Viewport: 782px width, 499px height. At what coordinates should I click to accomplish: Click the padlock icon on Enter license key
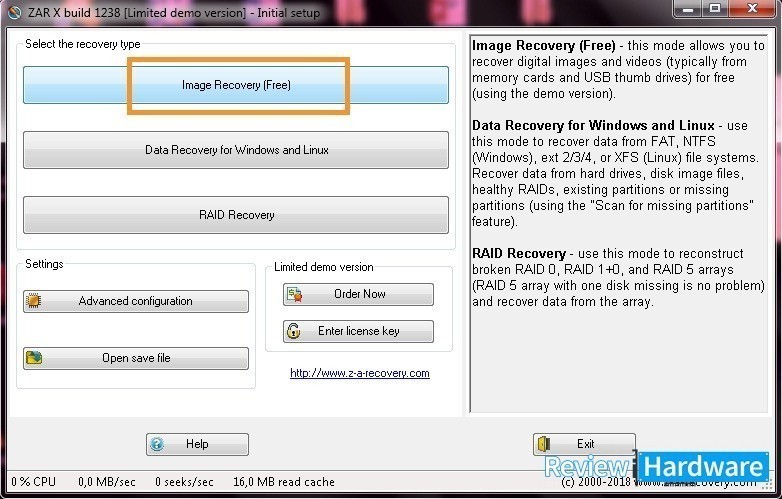[293, 331]
